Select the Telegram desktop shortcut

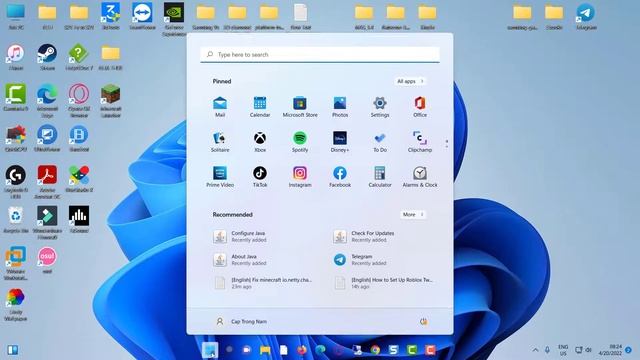(586, 16)
